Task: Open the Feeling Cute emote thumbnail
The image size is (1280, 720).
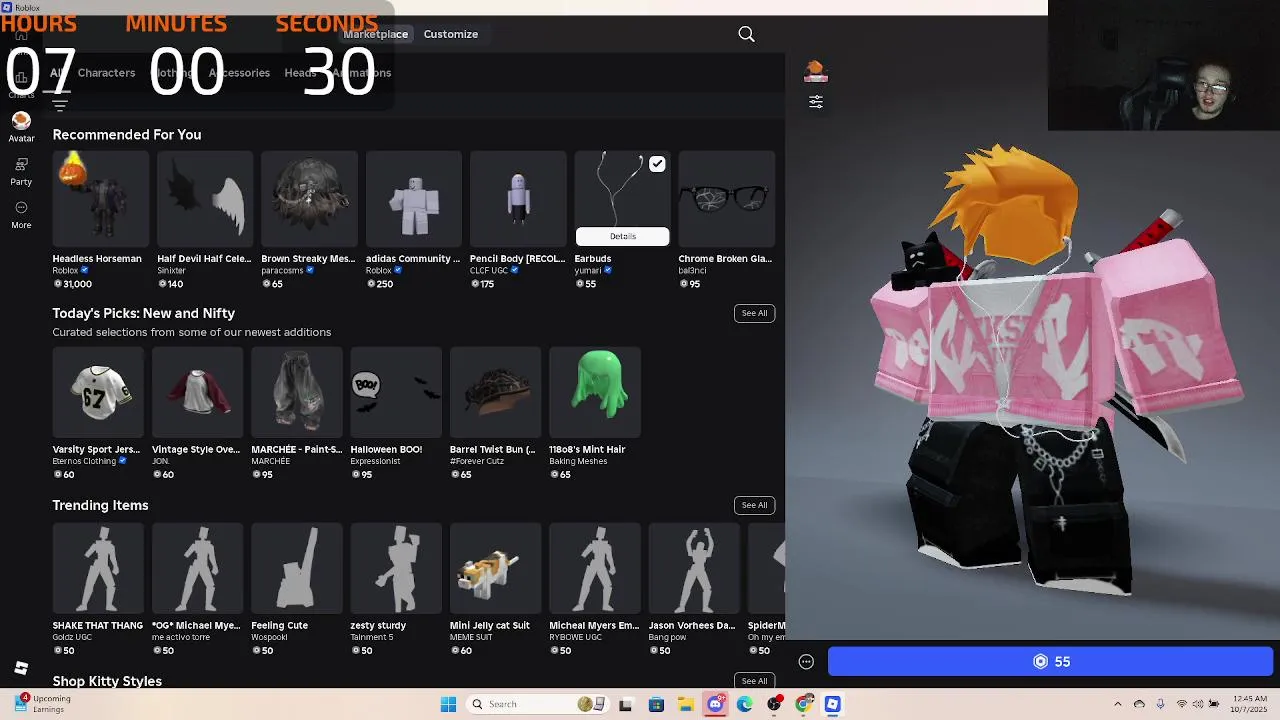Action: pos(297,568)
